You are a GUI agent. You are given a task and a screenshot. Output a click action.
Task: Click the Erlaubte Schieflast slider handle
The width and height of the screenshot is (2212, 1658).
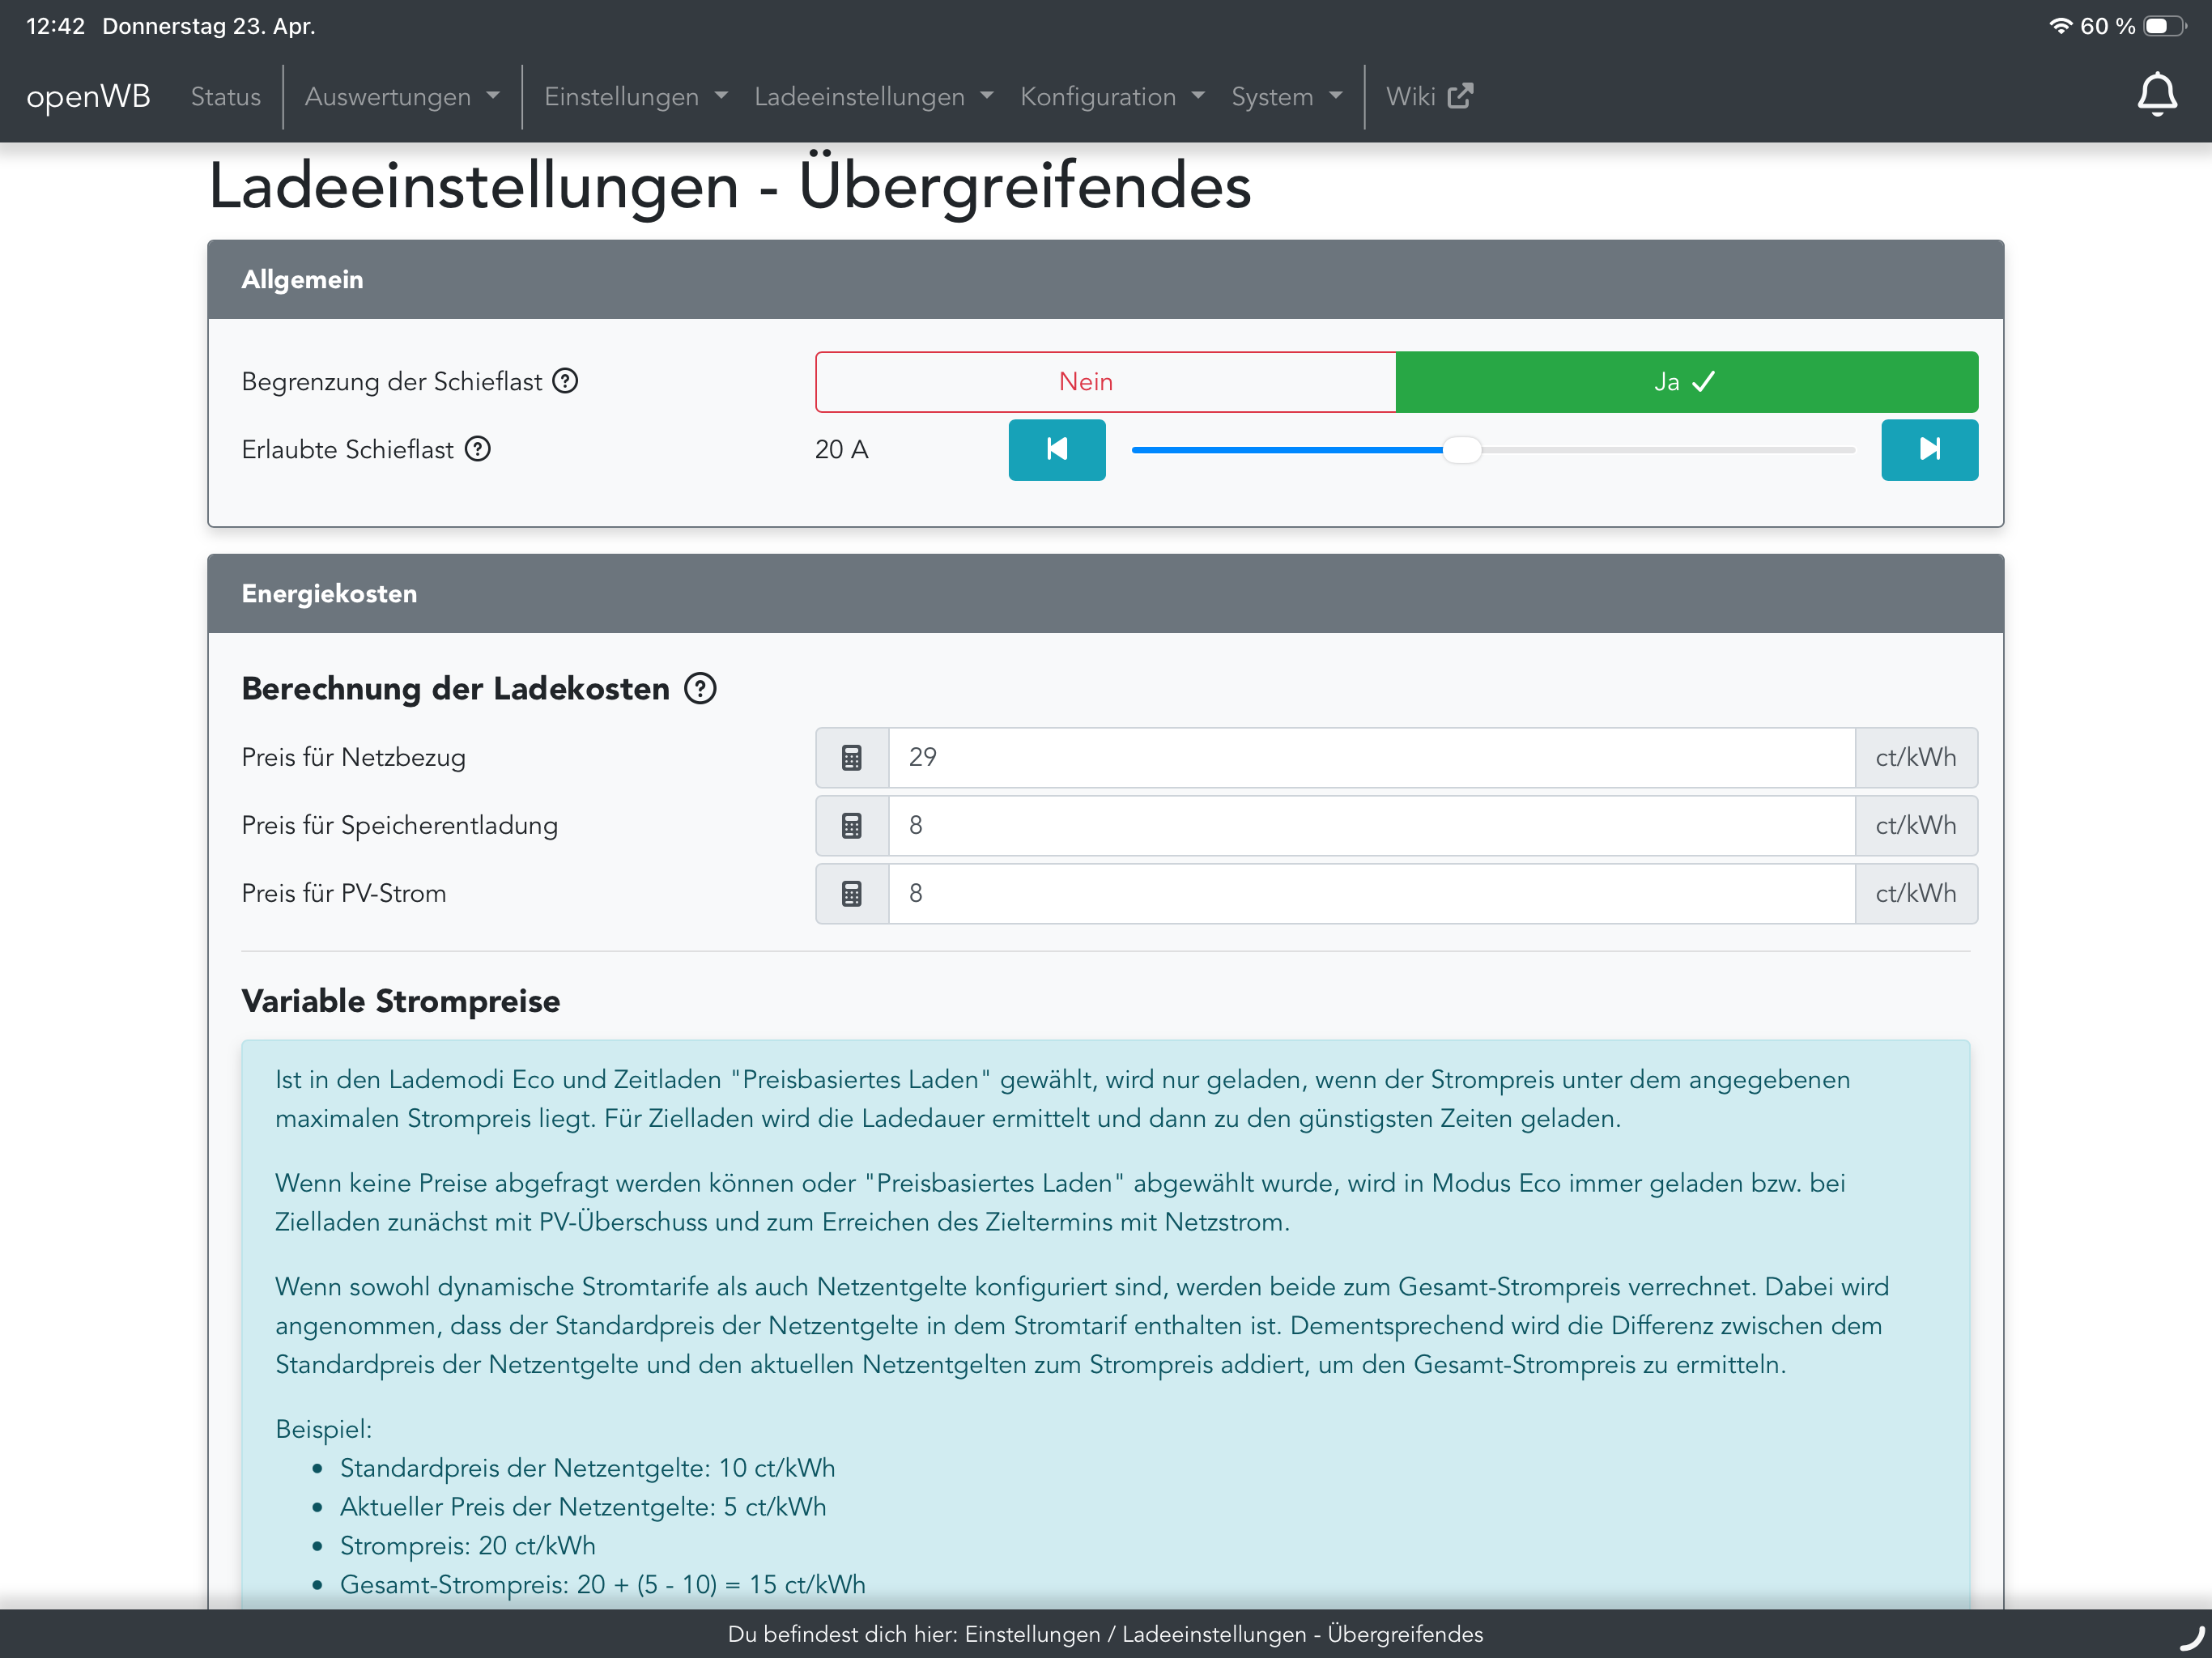1461,450
